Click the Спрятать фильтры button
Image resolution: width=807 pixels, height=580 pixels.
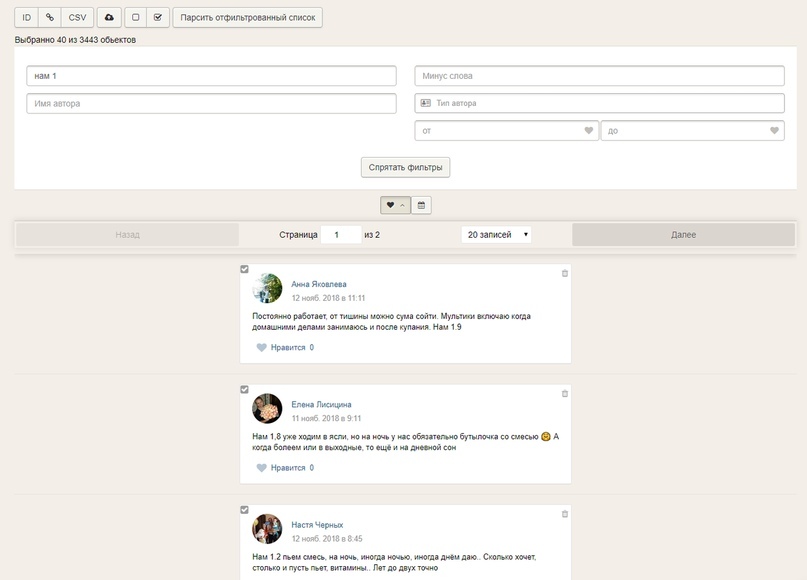pyautogui.click(x=406, y=167)
